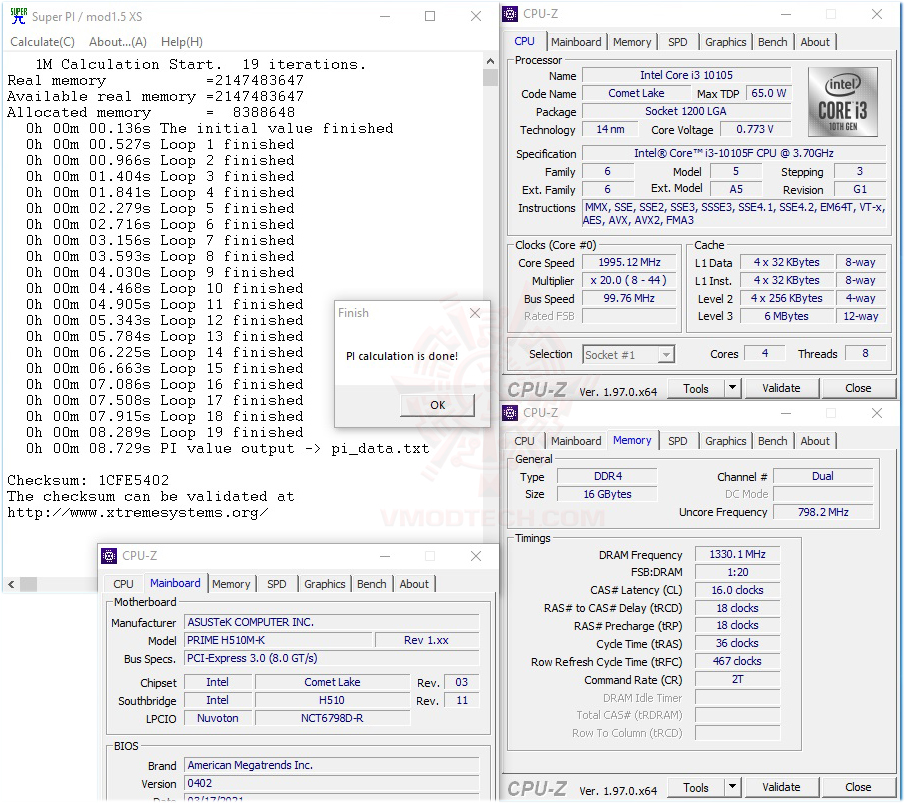Screen dimensions: 905x803
Task: Click motherboard model PRIME H510M-K field
Action: tap(278, 640)
